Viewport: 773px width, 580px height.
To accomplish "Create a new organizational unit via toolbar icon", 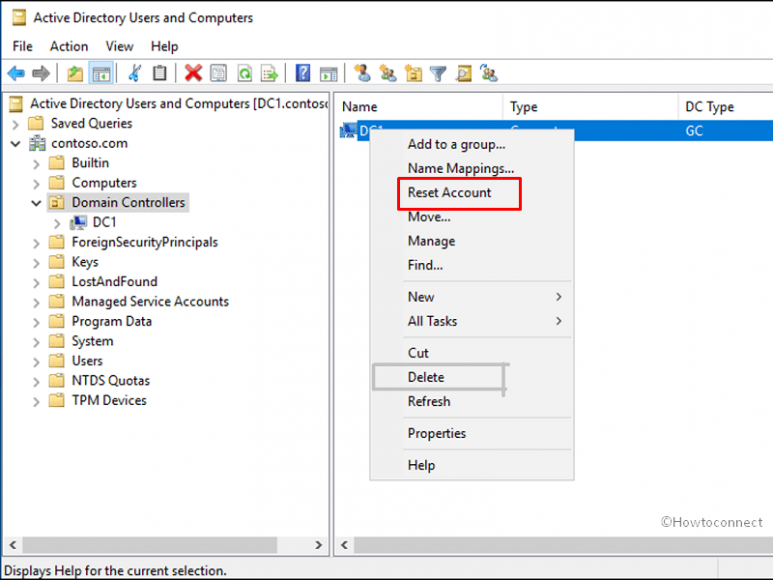I will (413, 74).
